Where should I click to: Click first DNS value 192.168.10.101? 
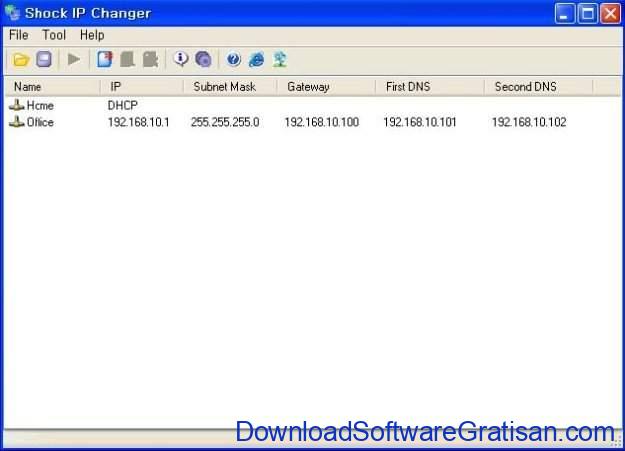pyautogui.click(x=420, y=122)
